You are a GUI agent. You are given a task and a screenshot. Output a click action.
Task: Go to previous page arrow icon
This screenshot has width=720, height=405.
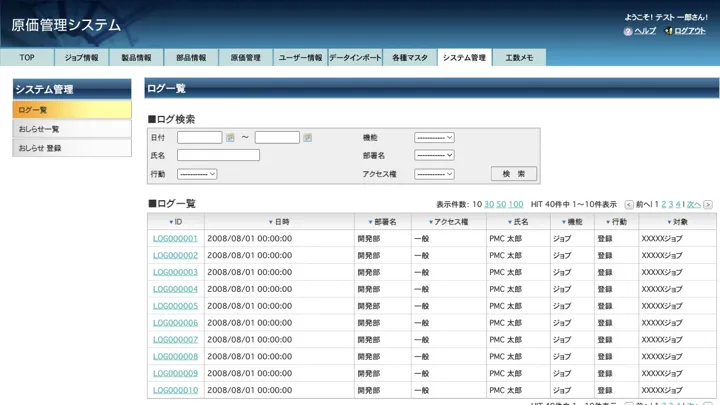pos(629,205)
